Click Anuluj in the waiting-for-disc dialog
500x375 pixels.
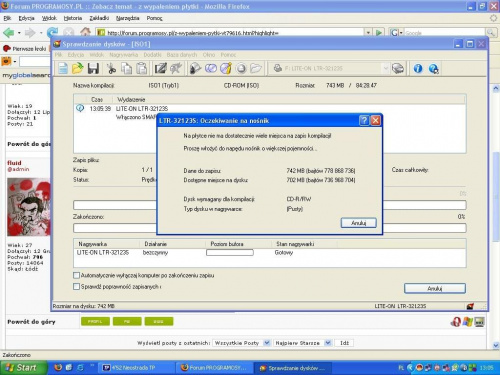coord(359,223)
